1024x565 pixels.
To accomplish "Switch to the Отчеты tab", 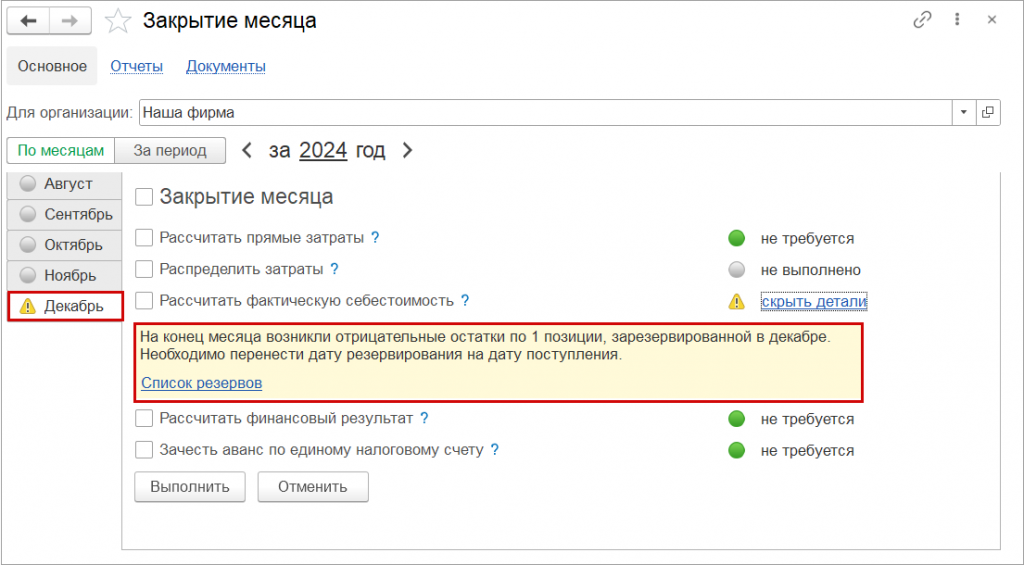I will click(136, 66).
